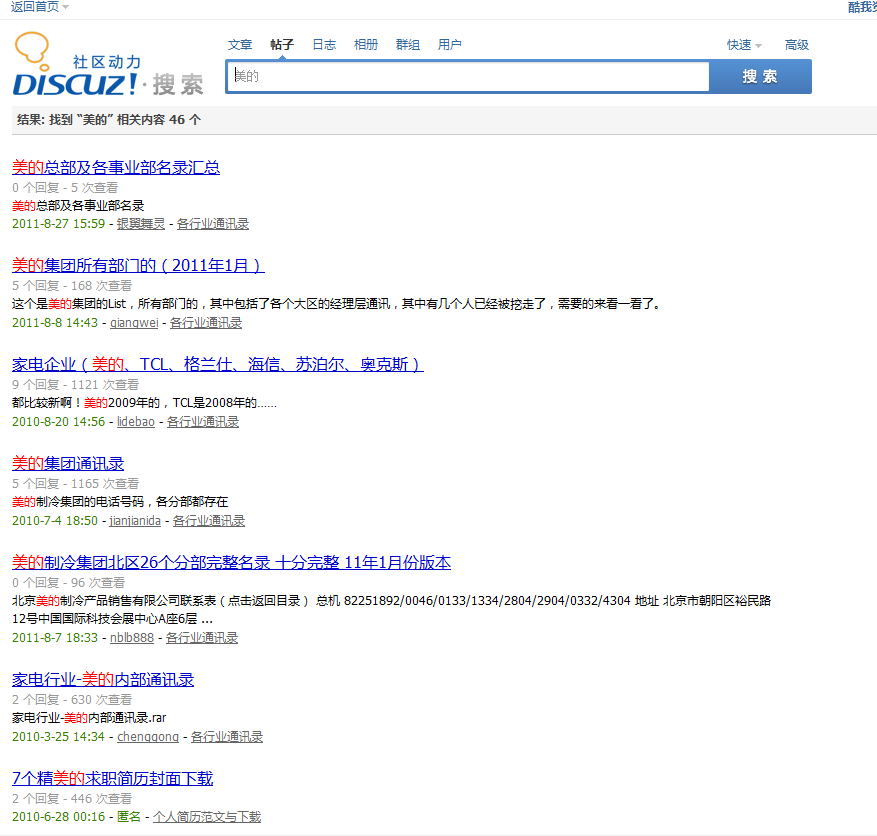Click the stats text 5 个回复 - 168 次查看
Viewport: 877px width, 836px height.
(72, 286)
